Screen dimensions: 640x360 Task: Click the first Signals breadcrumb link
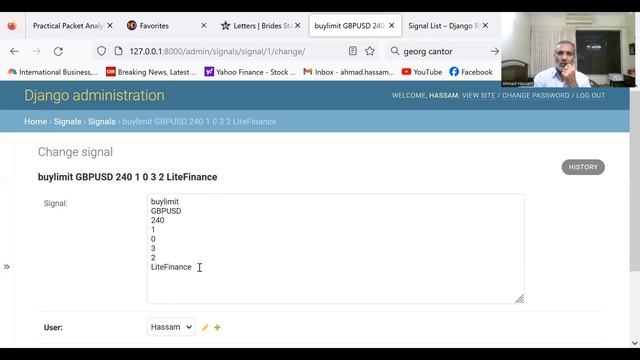pos(67,122)
